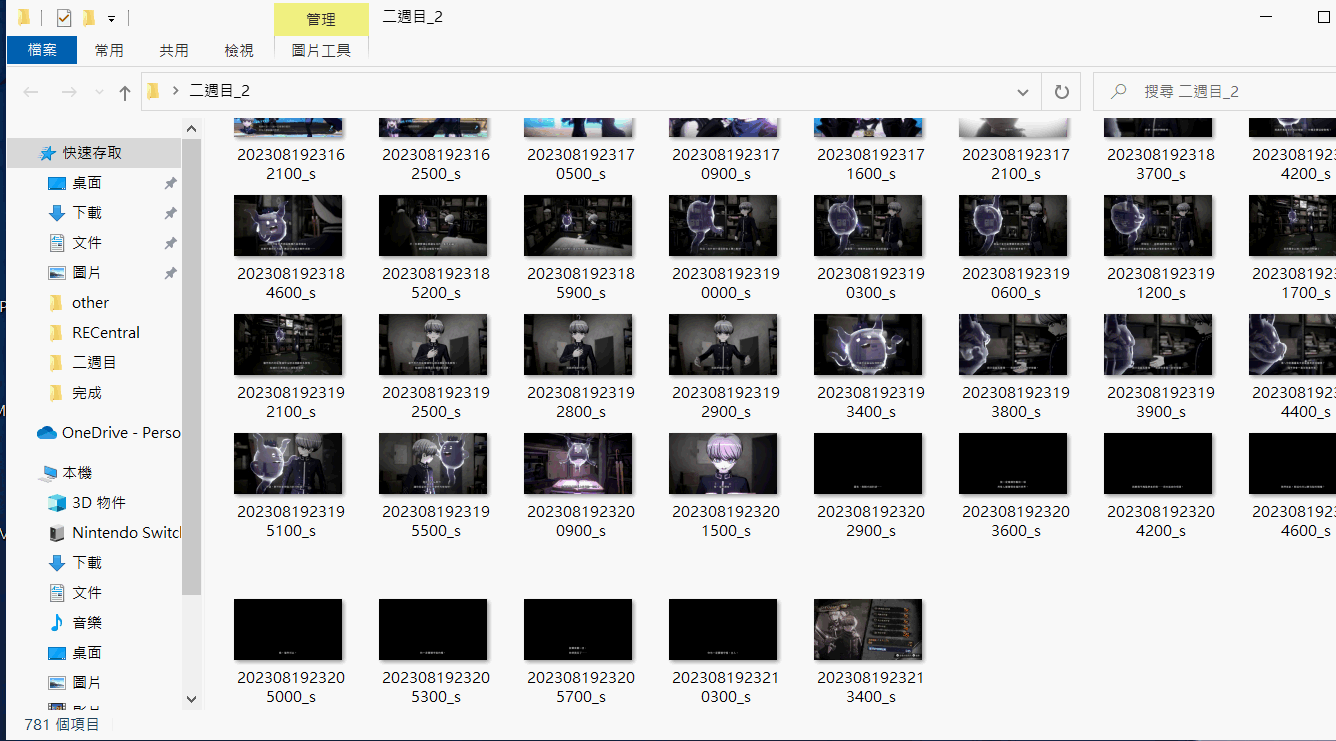
Task: Go up one folder level
Action: (125, 92)
